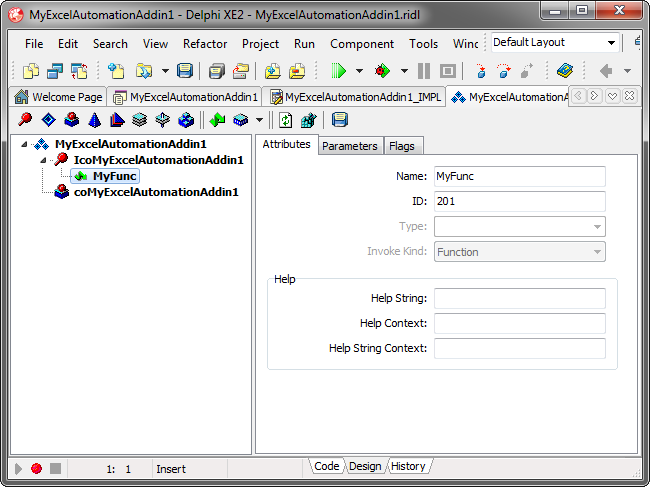Open the Invoke Kind combo box
This screenshot has width=650, height=487.
click(x=519, y=252)
